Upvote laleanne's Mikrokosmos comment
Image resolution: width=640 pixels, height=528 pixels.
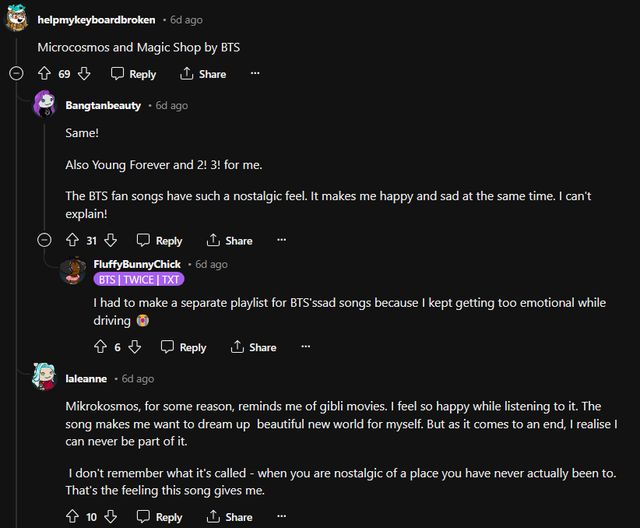[72, 517]
